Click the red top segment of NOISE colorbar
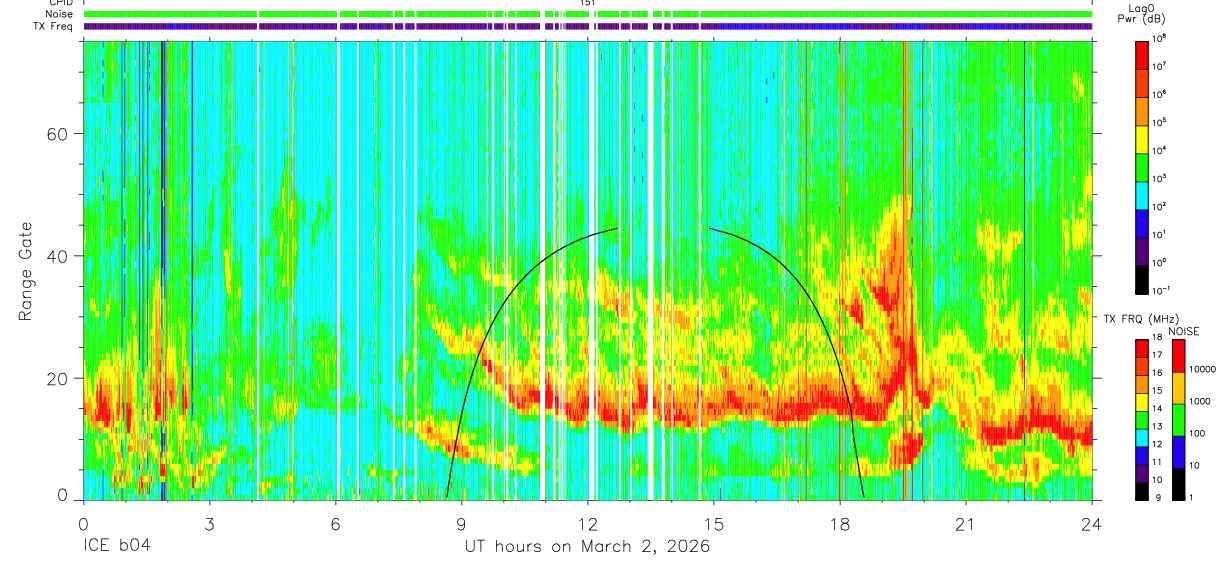Screen dimensions: 1228x567 (1180, 356)
